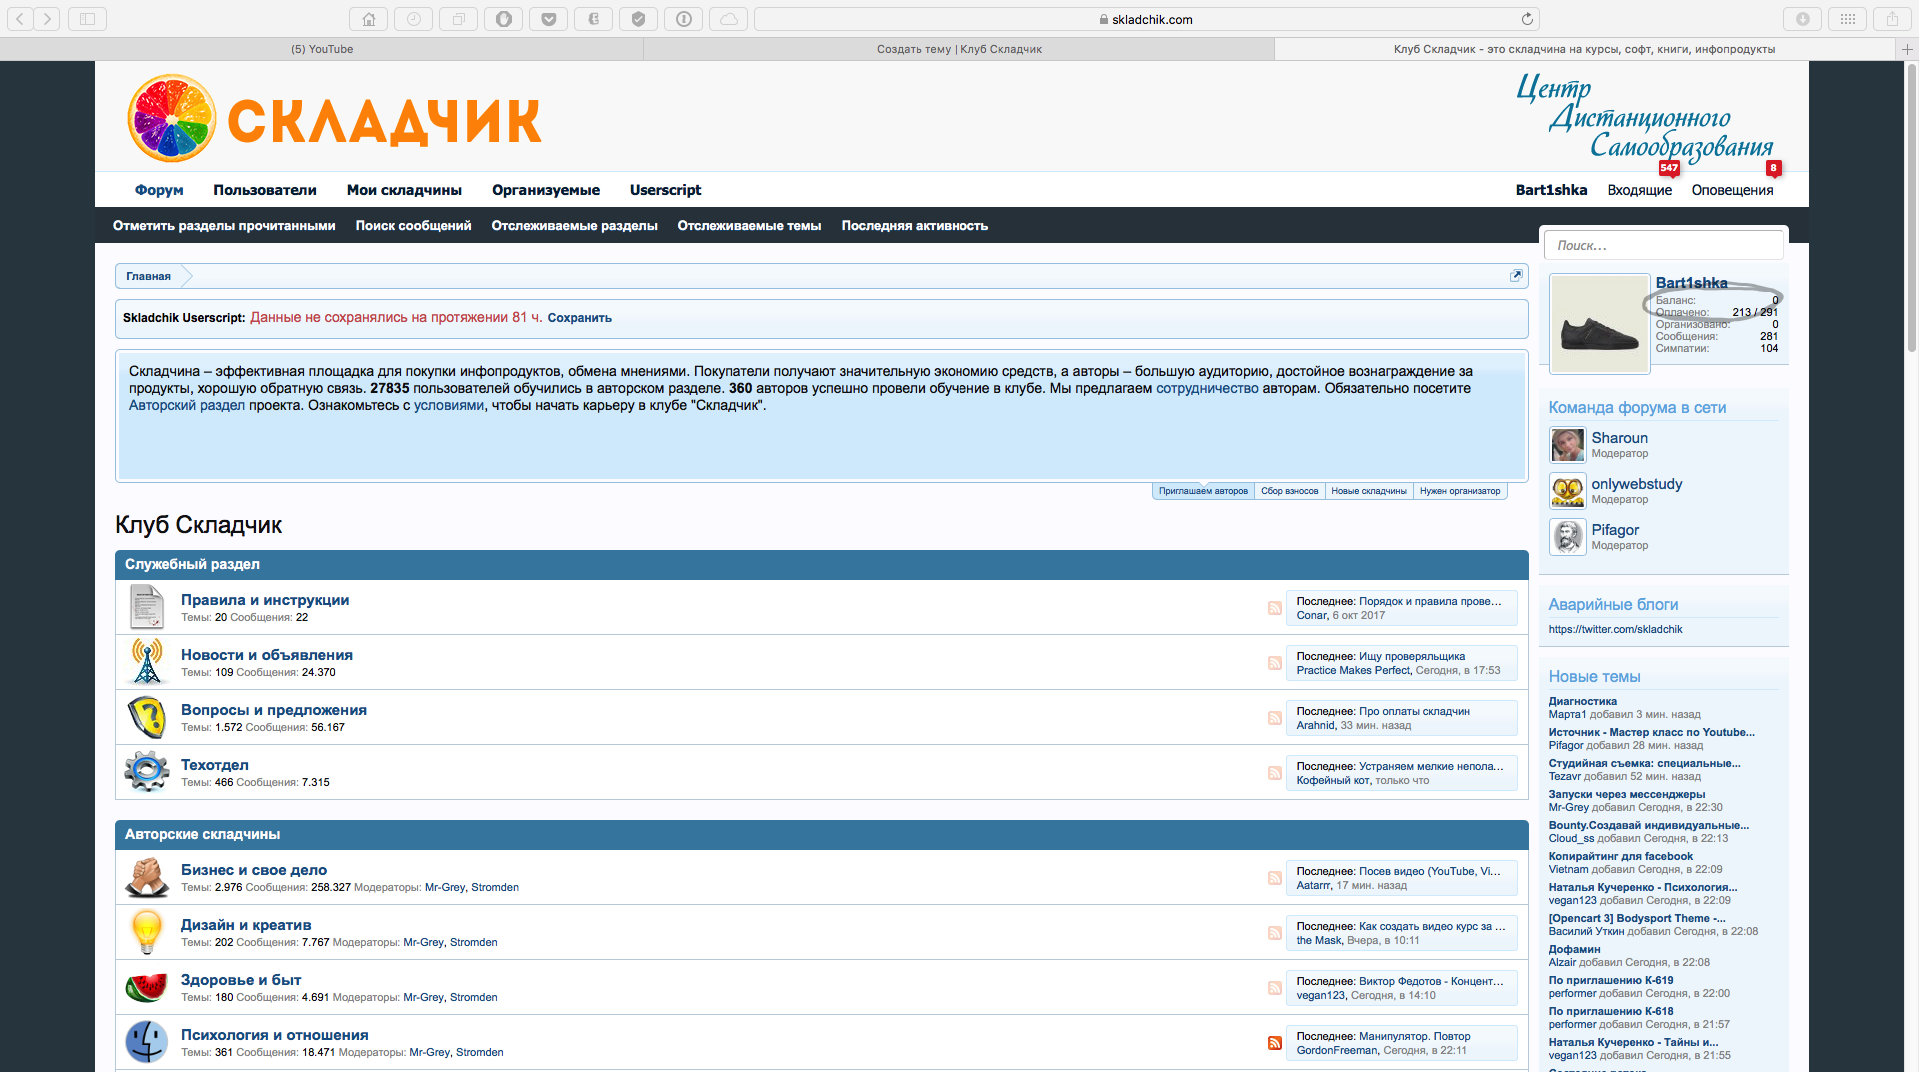This screenshot has width=1919, height=1072.
Task: Open Мои складчины in the navigation
Action: (404, 190)
